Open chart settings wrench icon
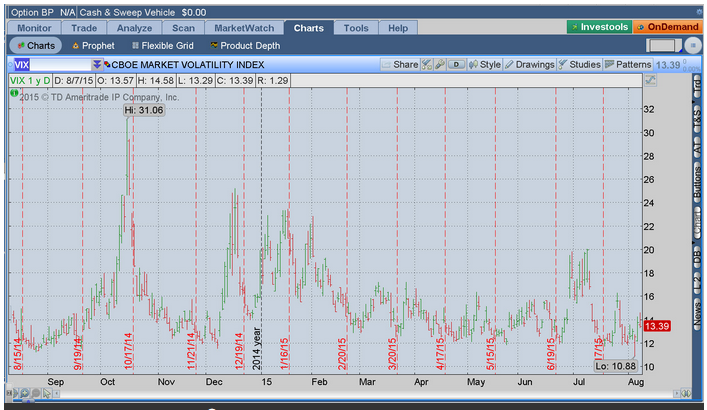The image size is (707, 410). coord(440,64)
